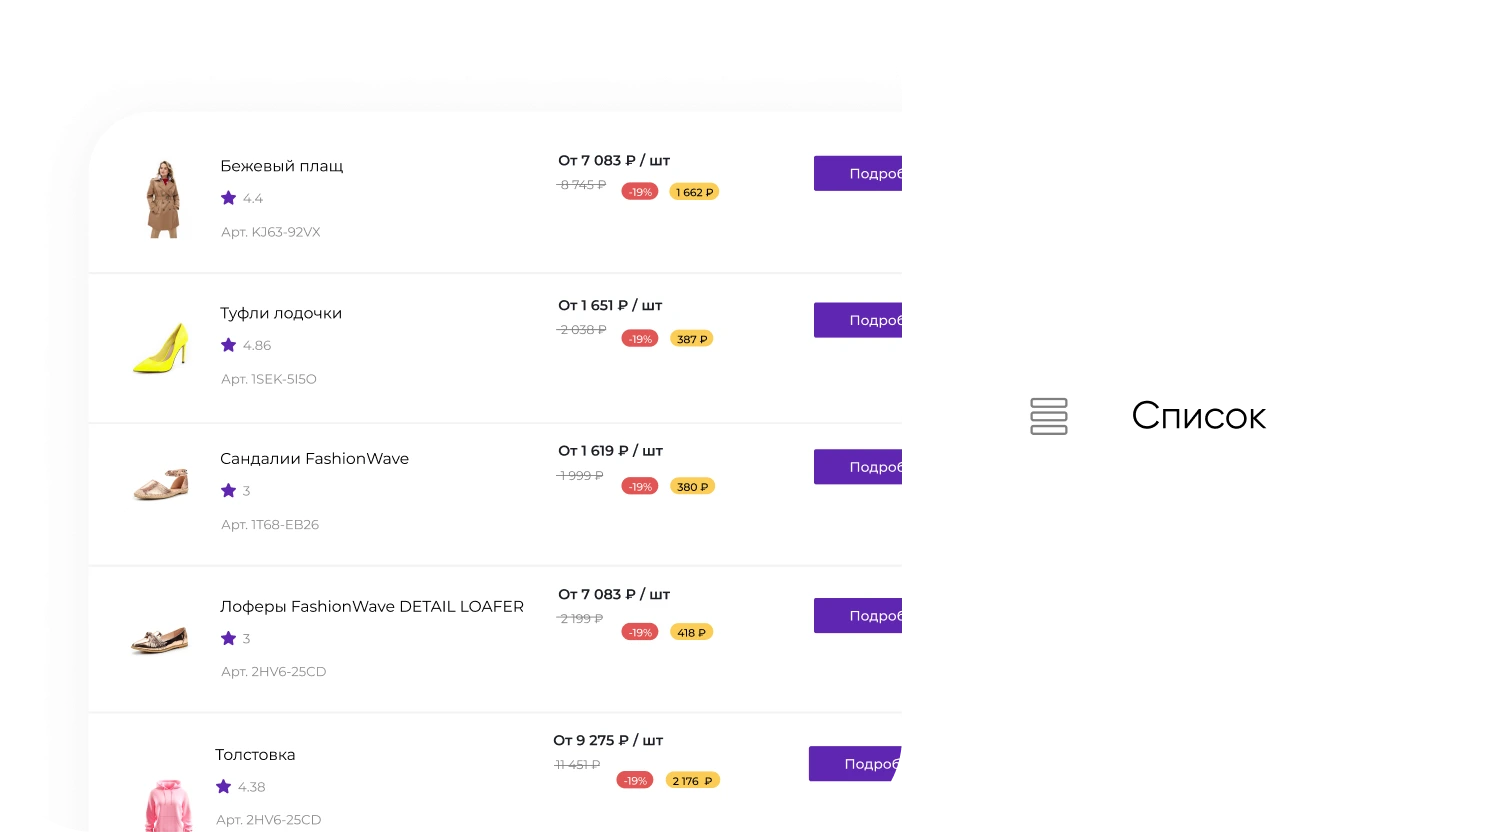Screen dimensions: 1500x832
Task: Click Подробнее button for Лоферы FashionWave
Action: 858,616
